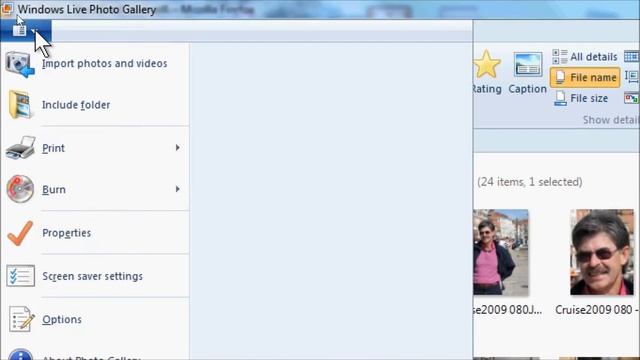The image size is (640, 360).
Task: Click the Rating star icon
Action: pos(487,64)
